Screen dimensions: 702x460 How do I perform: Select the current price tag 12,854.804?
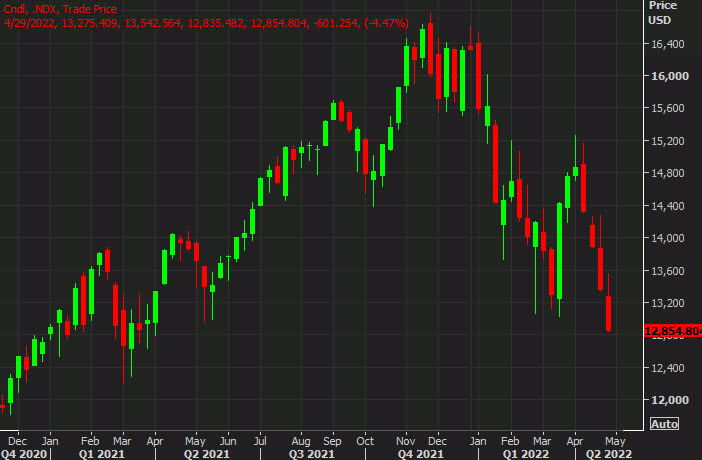click(x=672, y=332)
